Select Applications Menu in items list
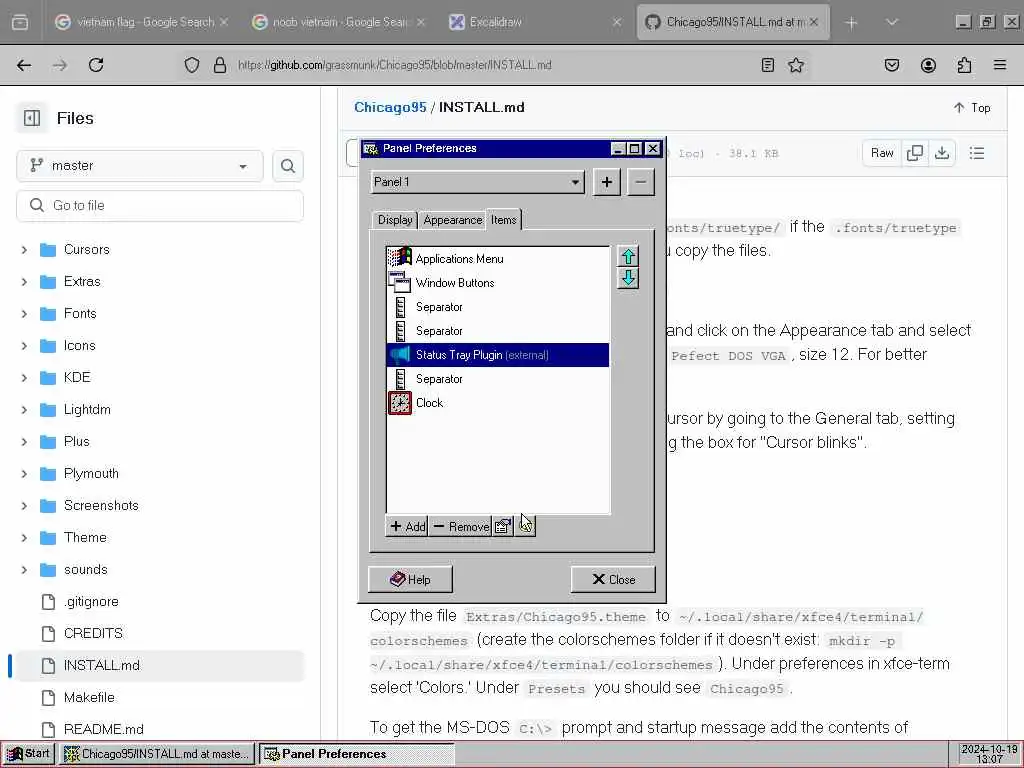1024x768 pixels. [498, 259]
